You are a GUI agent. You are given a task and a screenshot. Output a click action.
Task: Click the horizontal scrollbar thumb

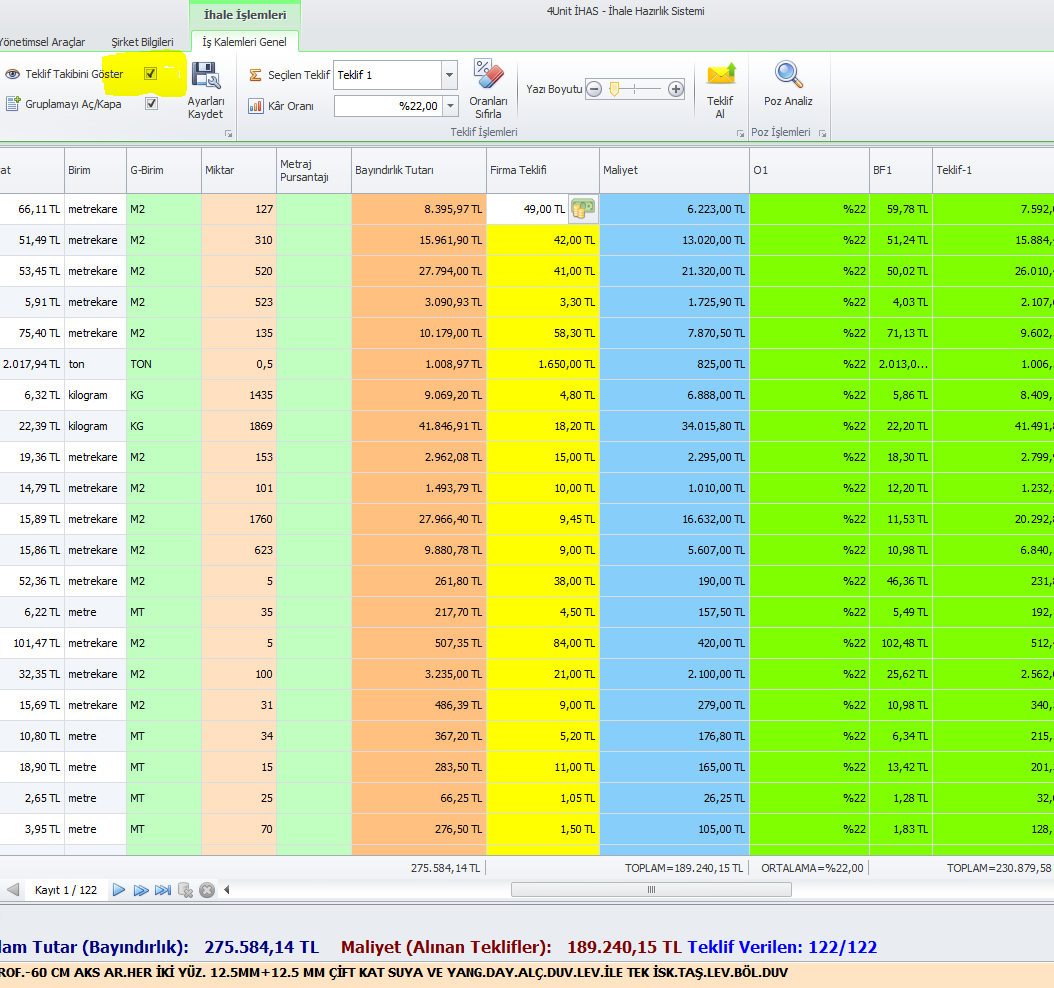click(651, 889)
